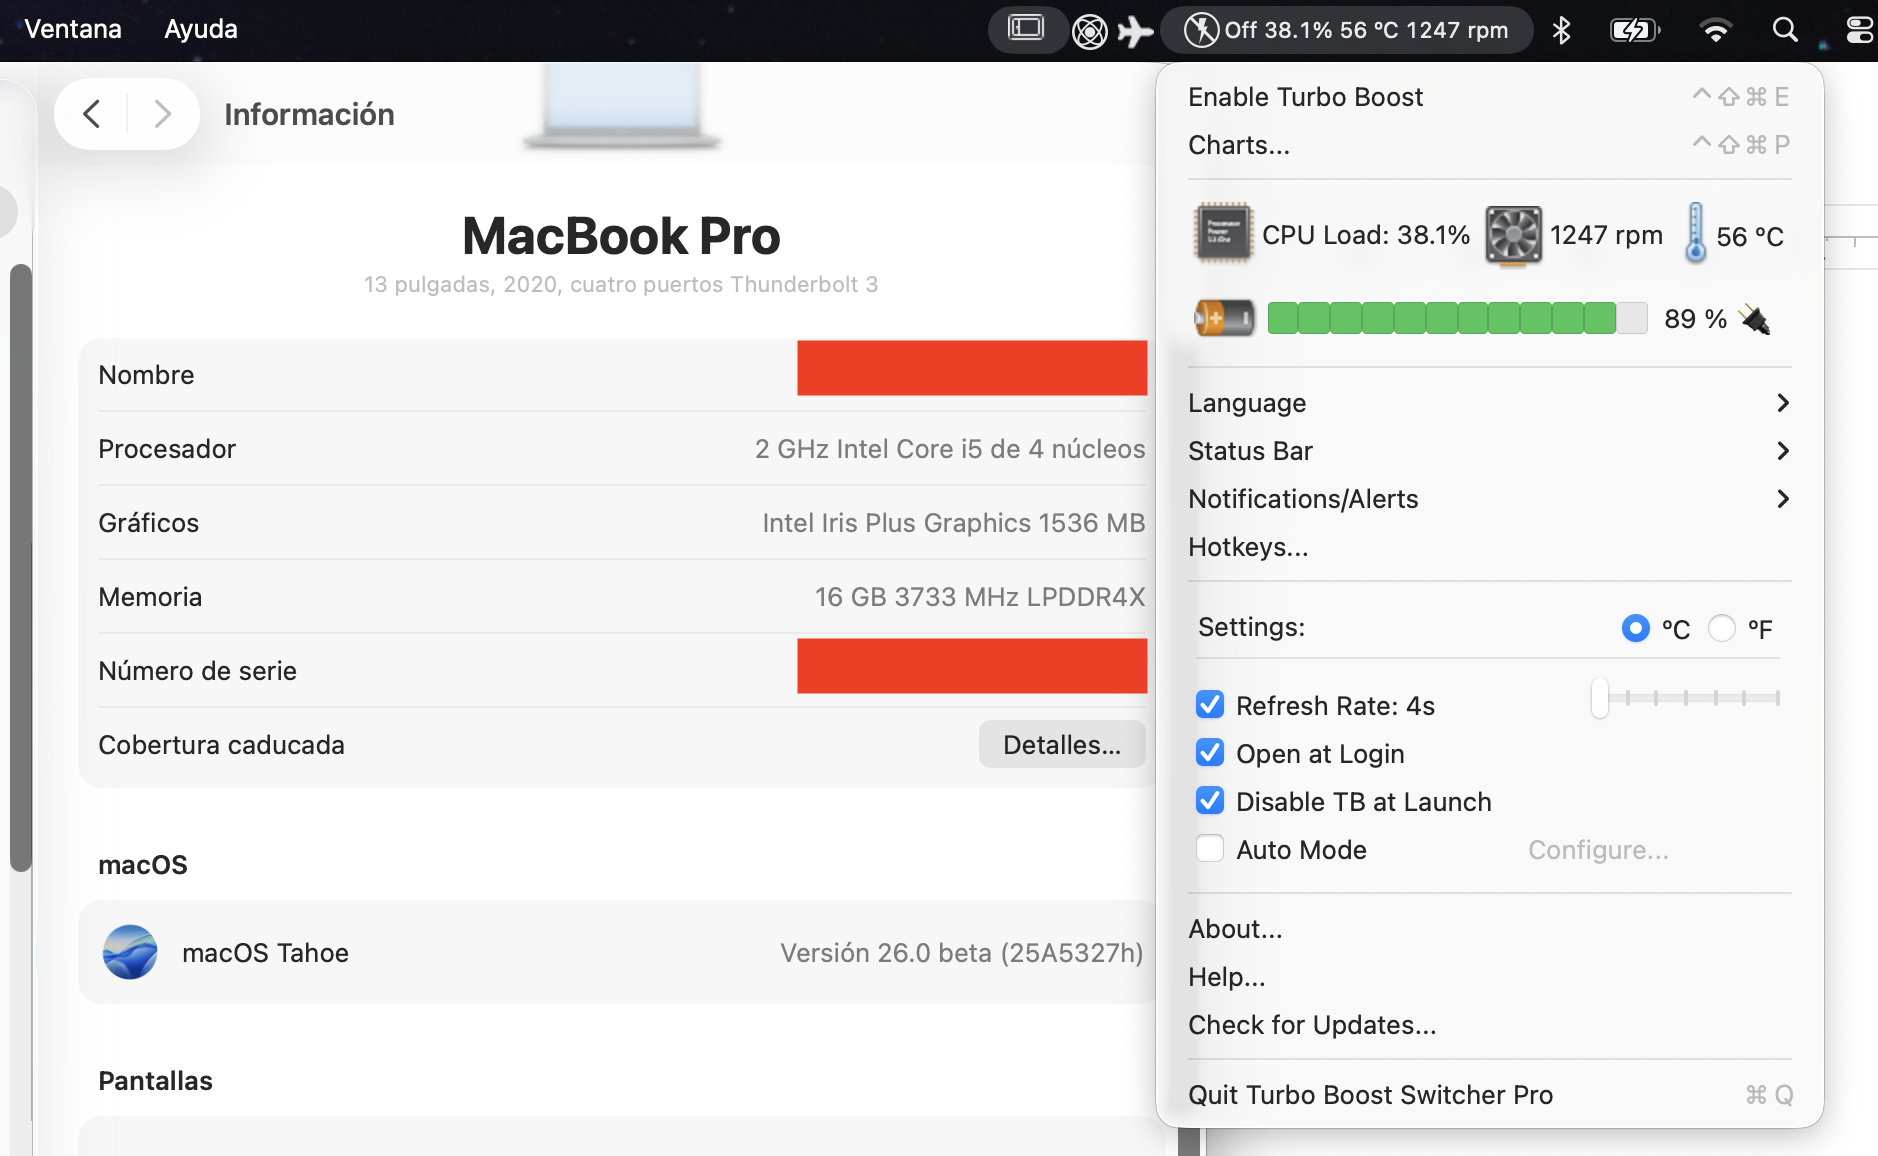
Task: Click the '89 %' battery percentage text
Action: click(1696, 319)
